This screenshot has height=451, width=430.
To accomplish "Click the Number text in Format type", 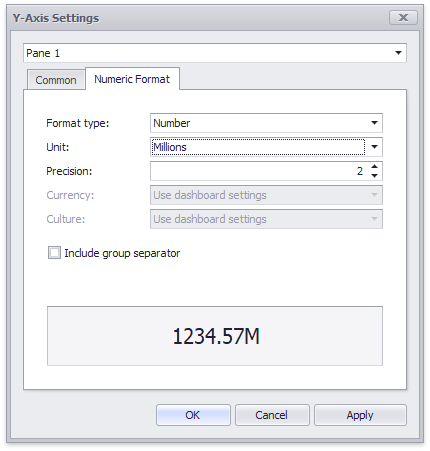I will tap(171, 123).
